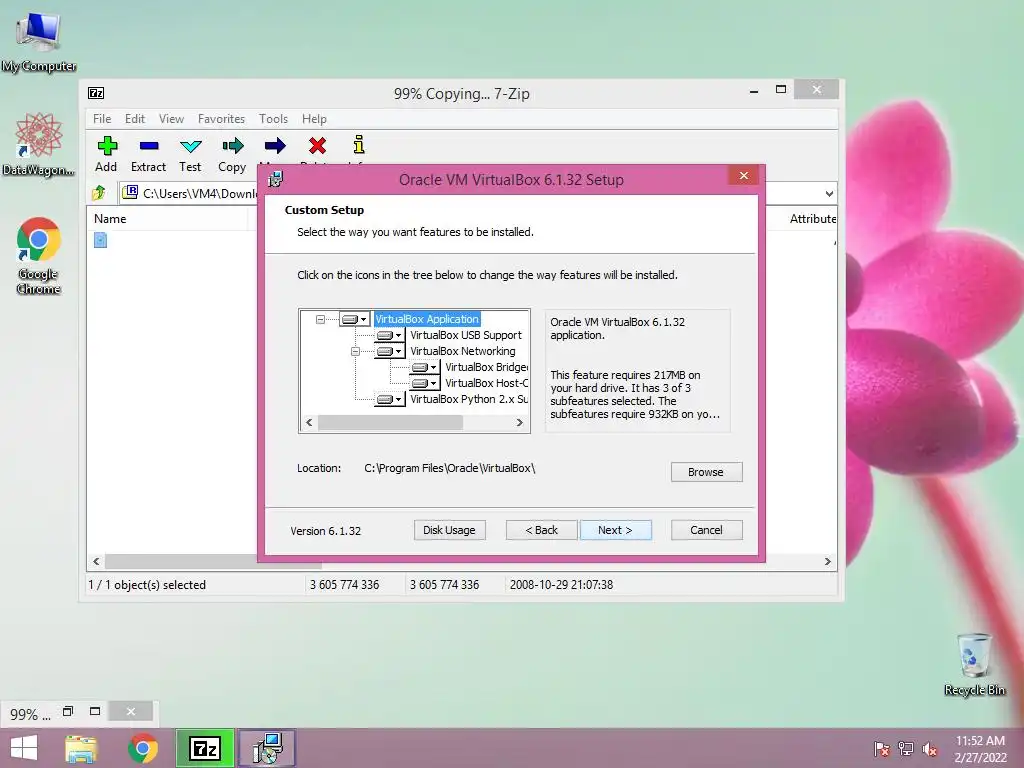Open VirtualBox USB Support feature dropdown
Image resolution: width=1024 pixels, height=768 pixels.
point(389,335)
